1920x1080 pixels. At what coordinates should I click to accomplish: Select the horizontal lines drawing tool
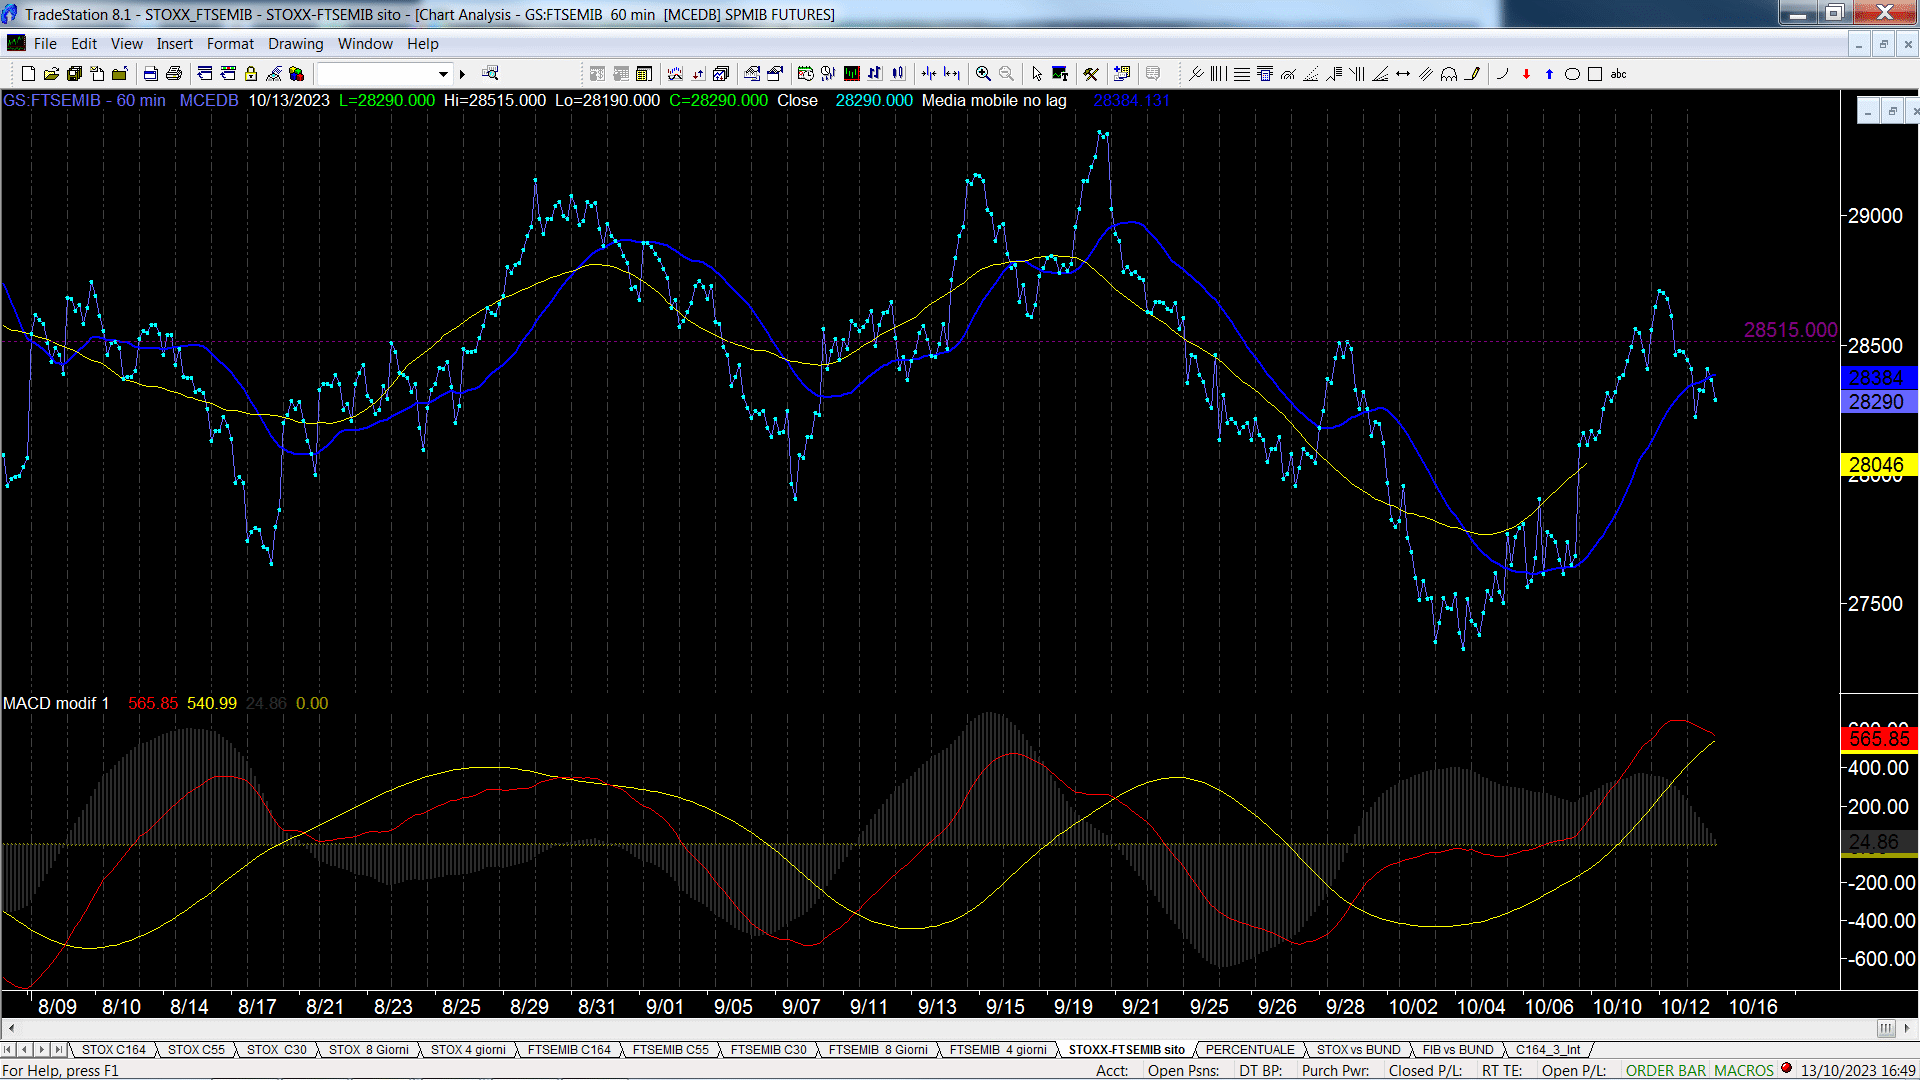(x=1241, y=74)
